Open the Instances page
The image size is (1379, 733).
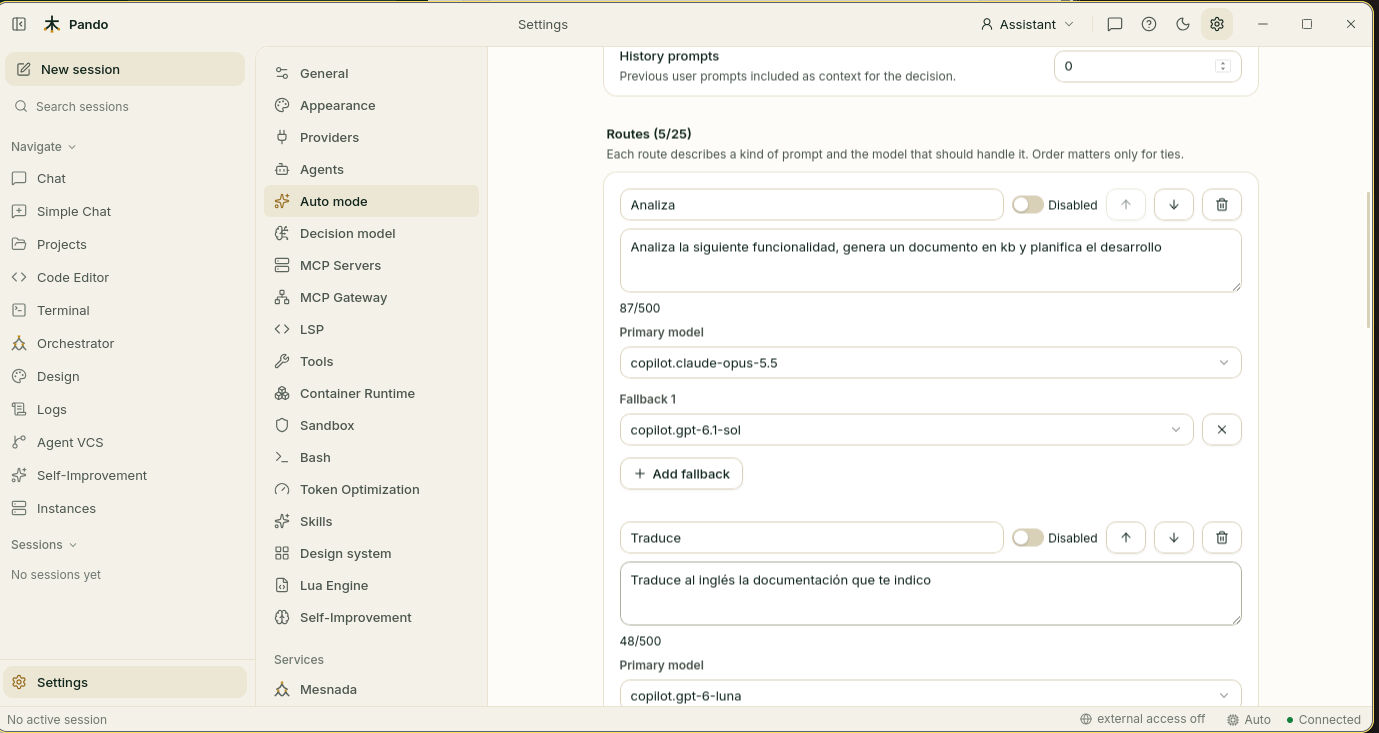125,508
